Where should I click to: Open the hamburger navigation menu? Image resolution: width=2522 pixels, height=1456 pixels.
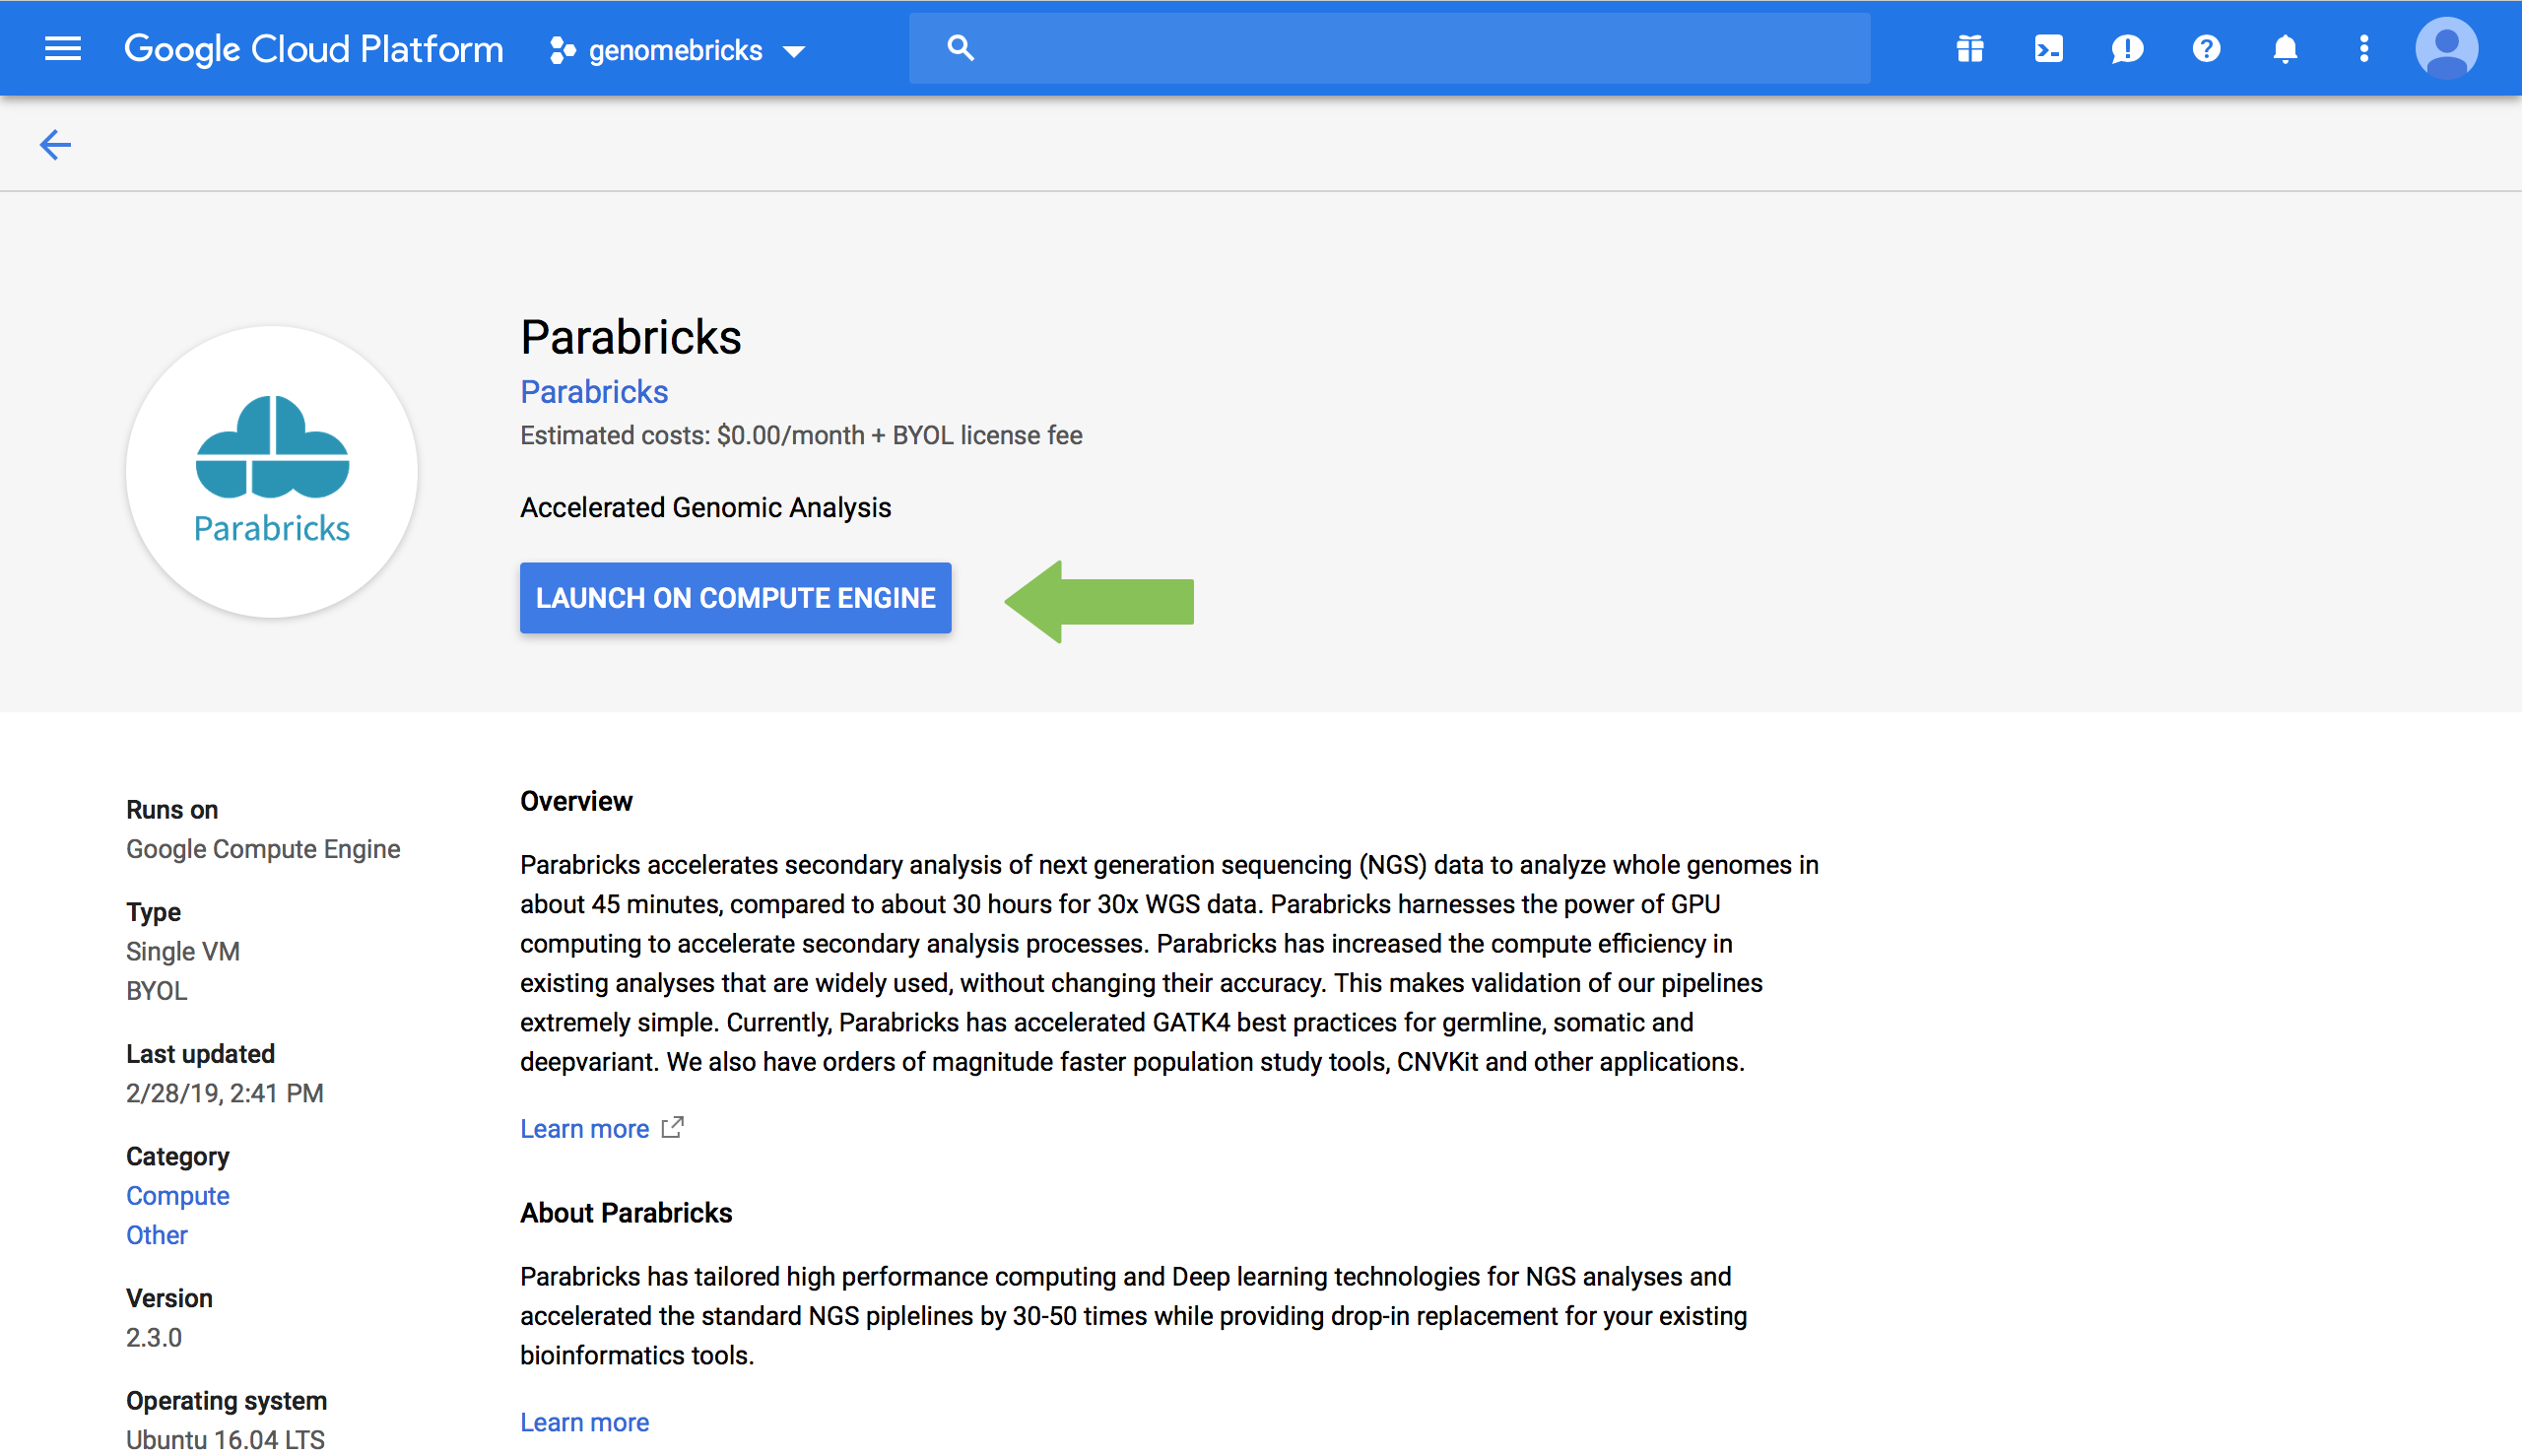[x=63, y=48]
